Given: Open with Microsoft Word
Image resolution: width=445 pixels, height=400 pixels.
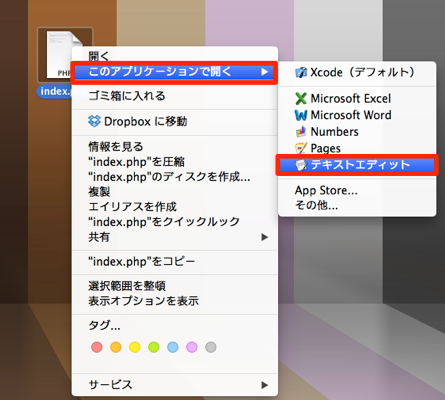Looking at the screenshot, I should tap(357, 115).
